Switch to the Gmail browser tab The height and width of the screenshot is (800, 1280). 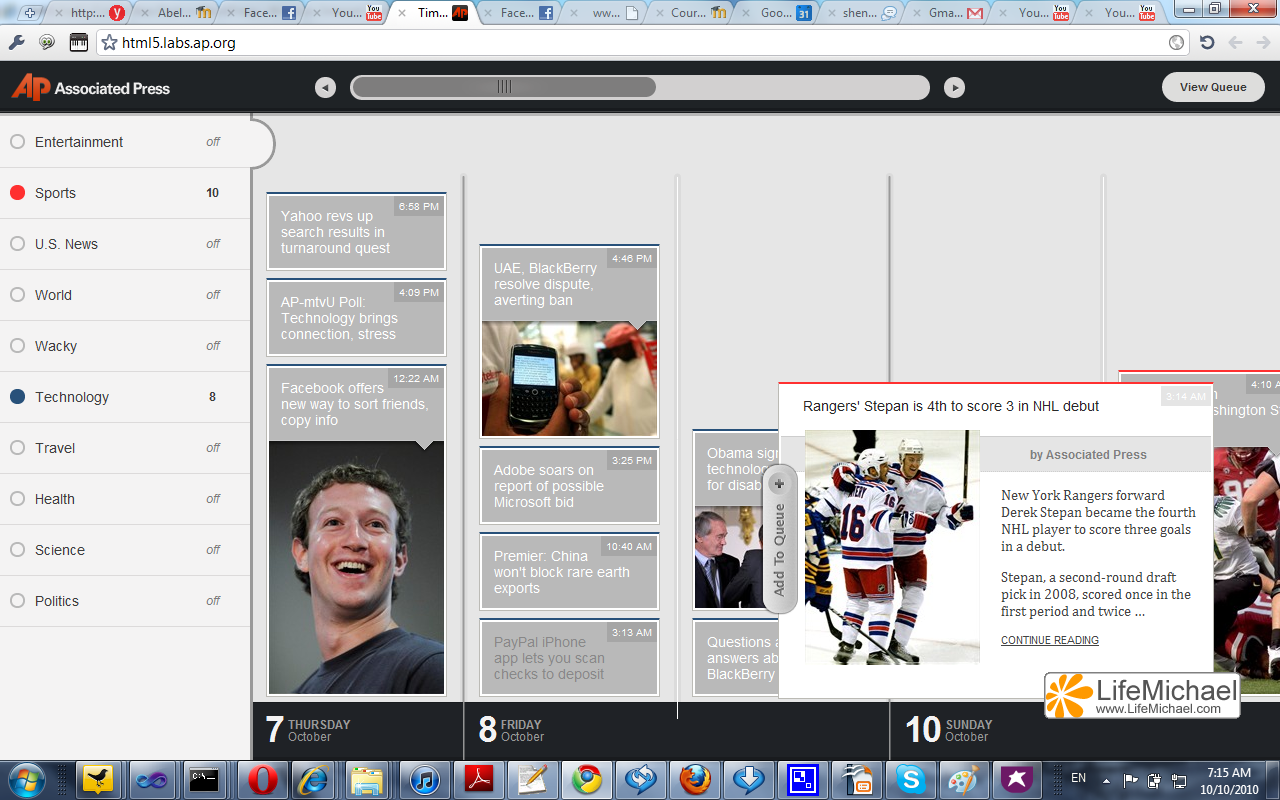(x=948, y=13)
